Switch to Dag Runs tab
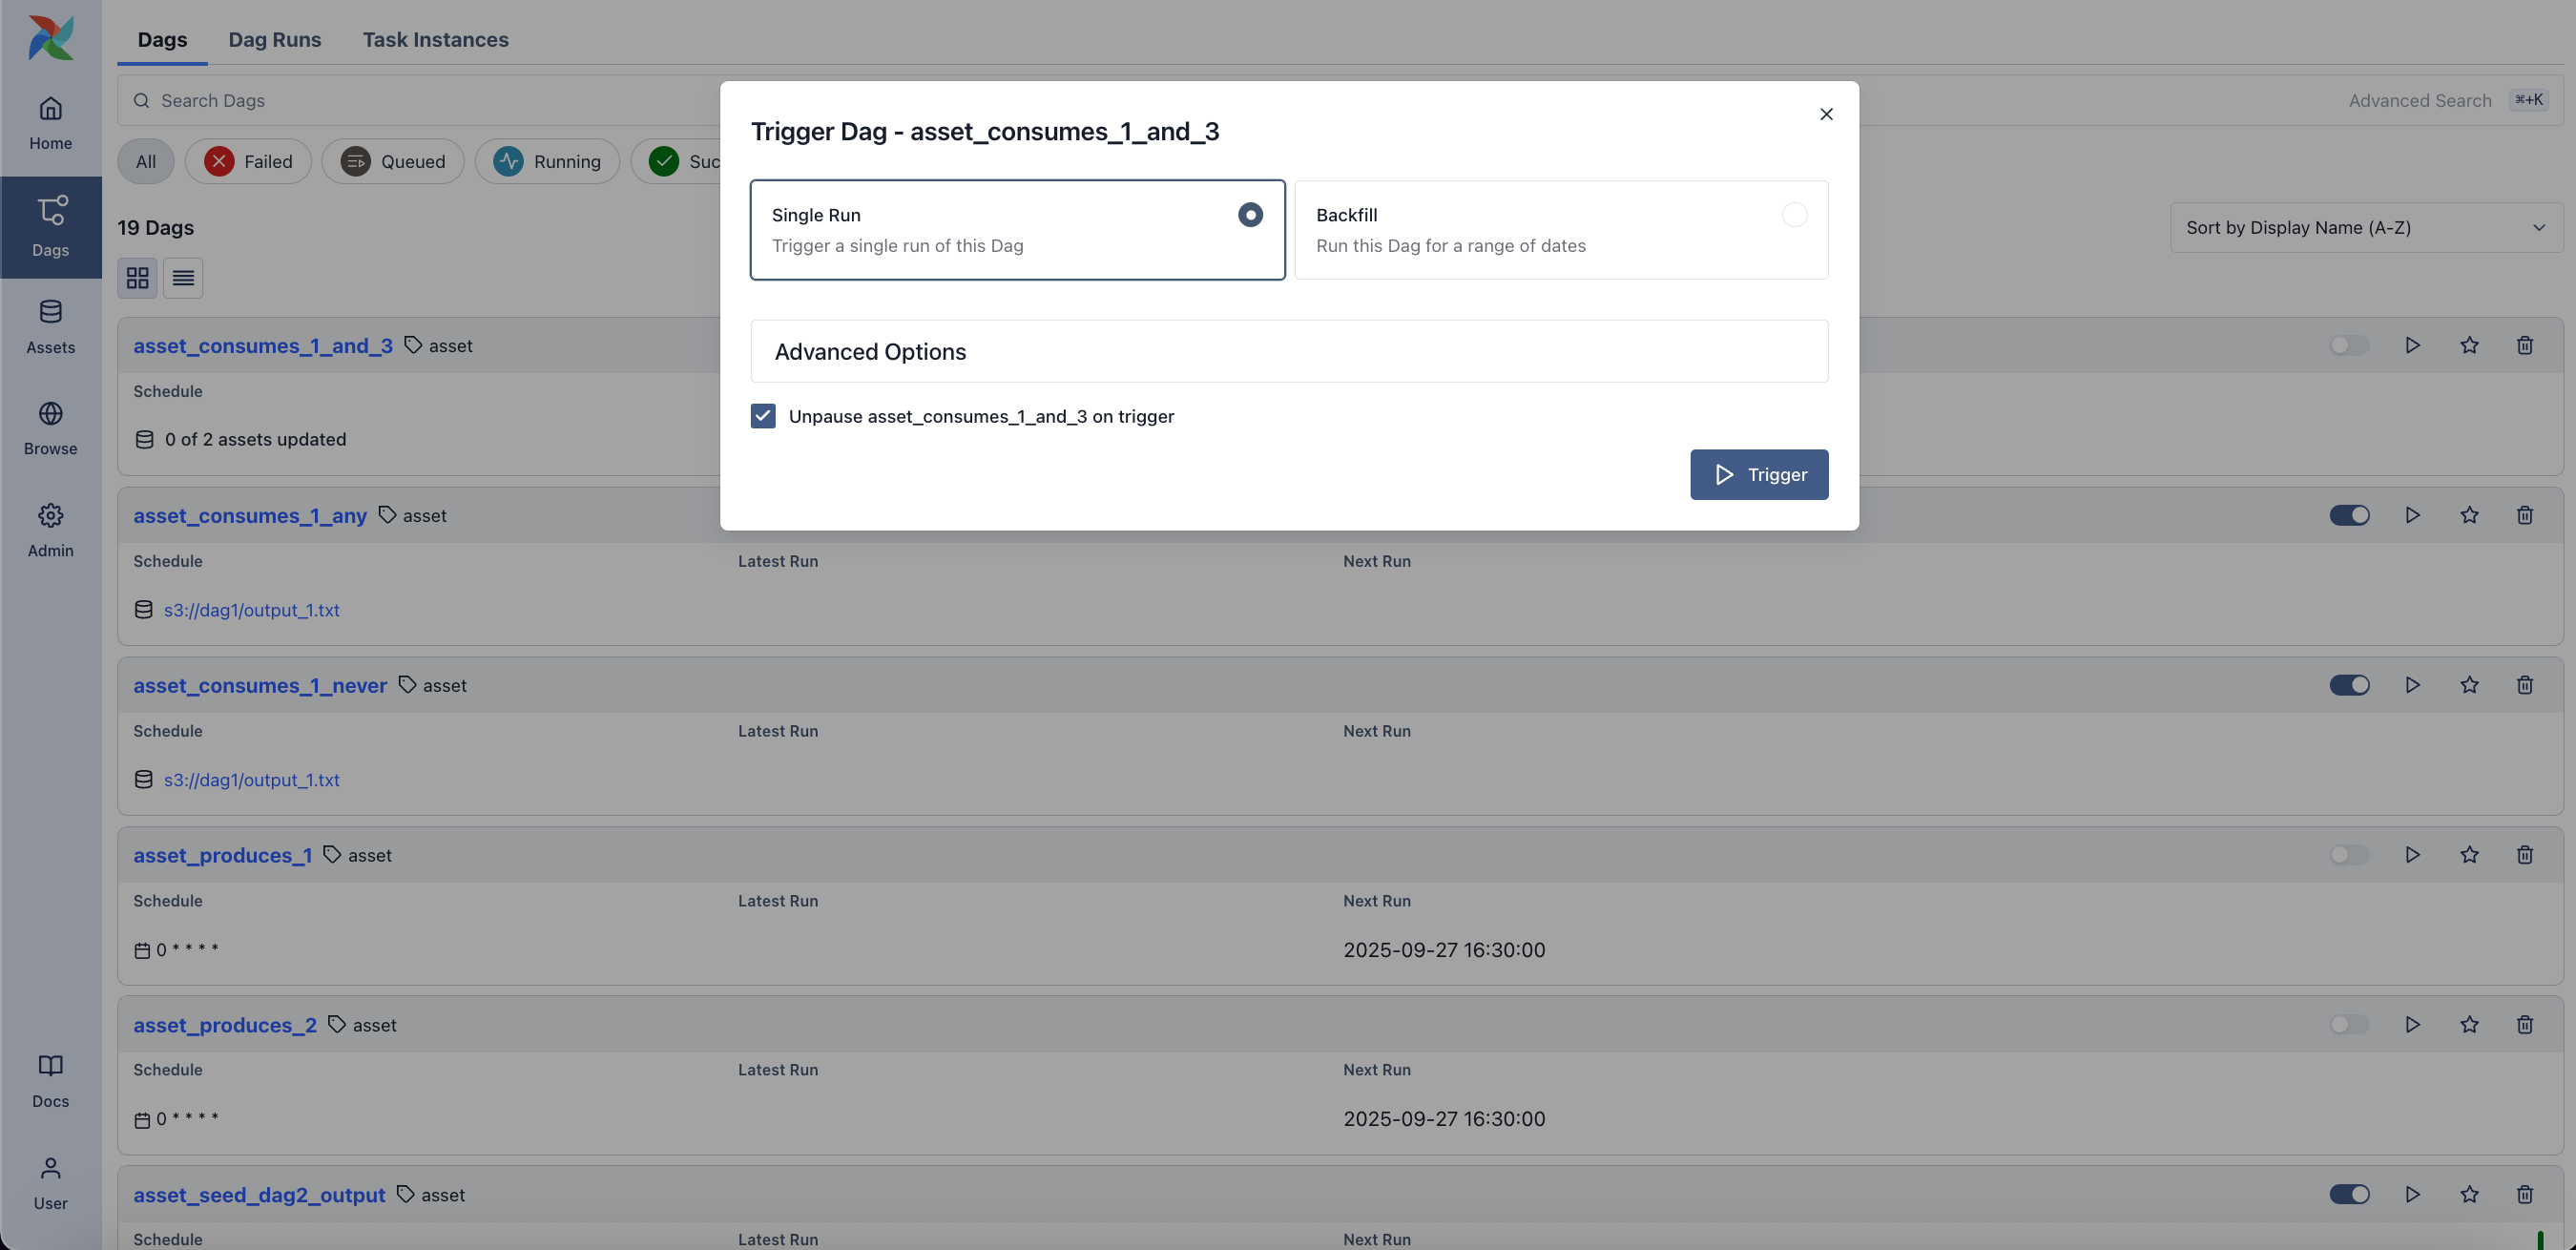 click(274, 40)
